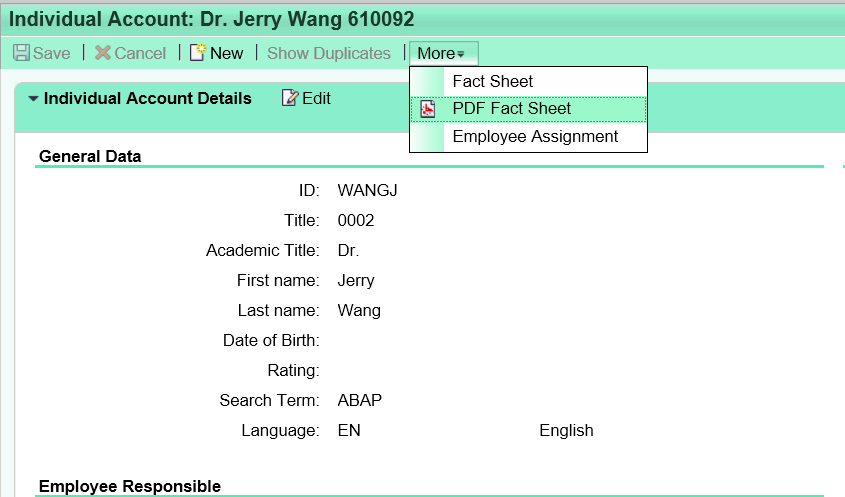Screen dimensions: 845x497
Task: Click the First name value Jerry
Action: (356, 281)
